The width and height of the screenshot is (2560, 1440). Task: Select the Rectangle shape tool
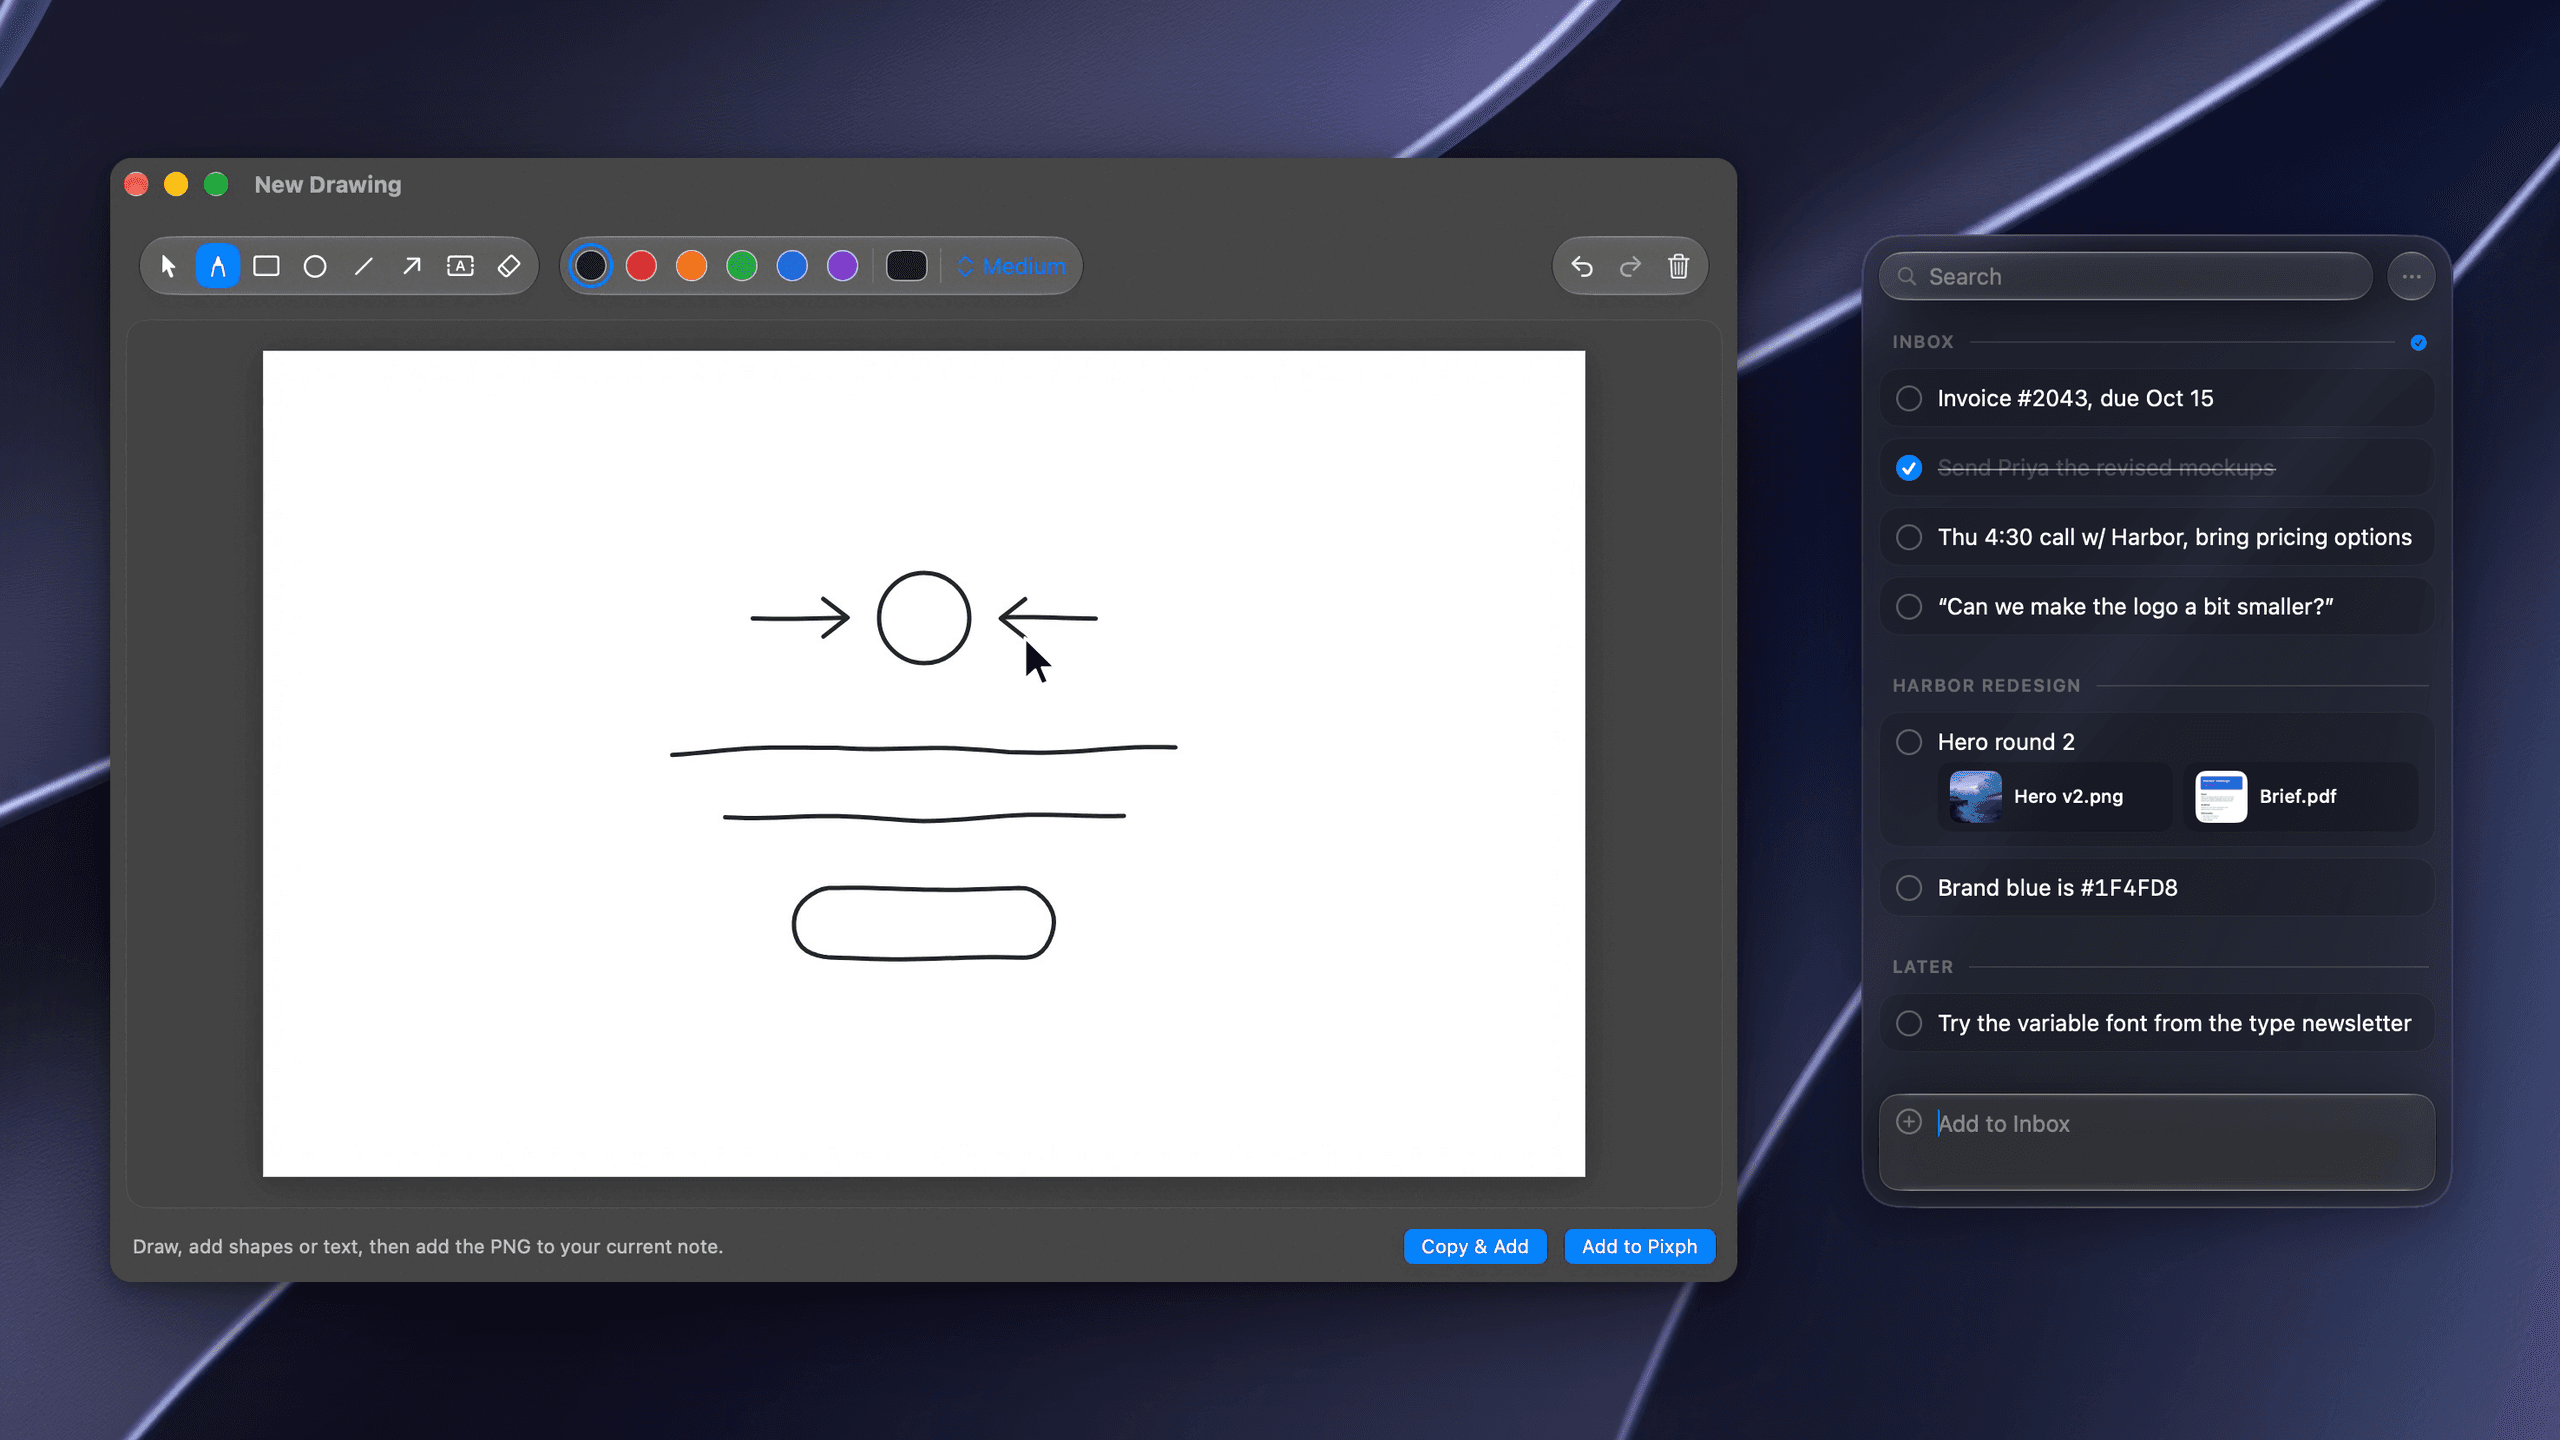coord(266,266)
